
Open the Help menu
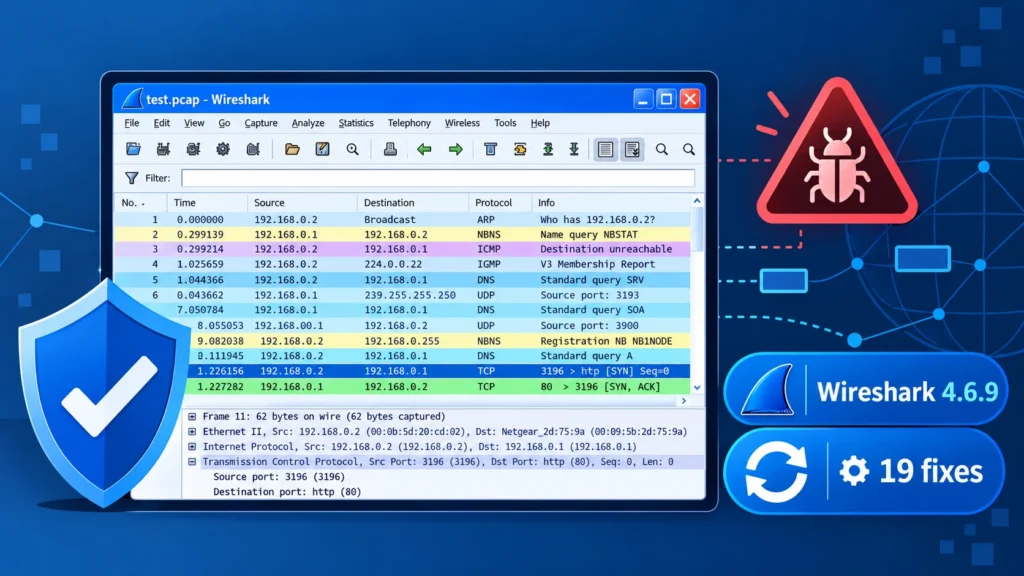[x=540, y=123]
